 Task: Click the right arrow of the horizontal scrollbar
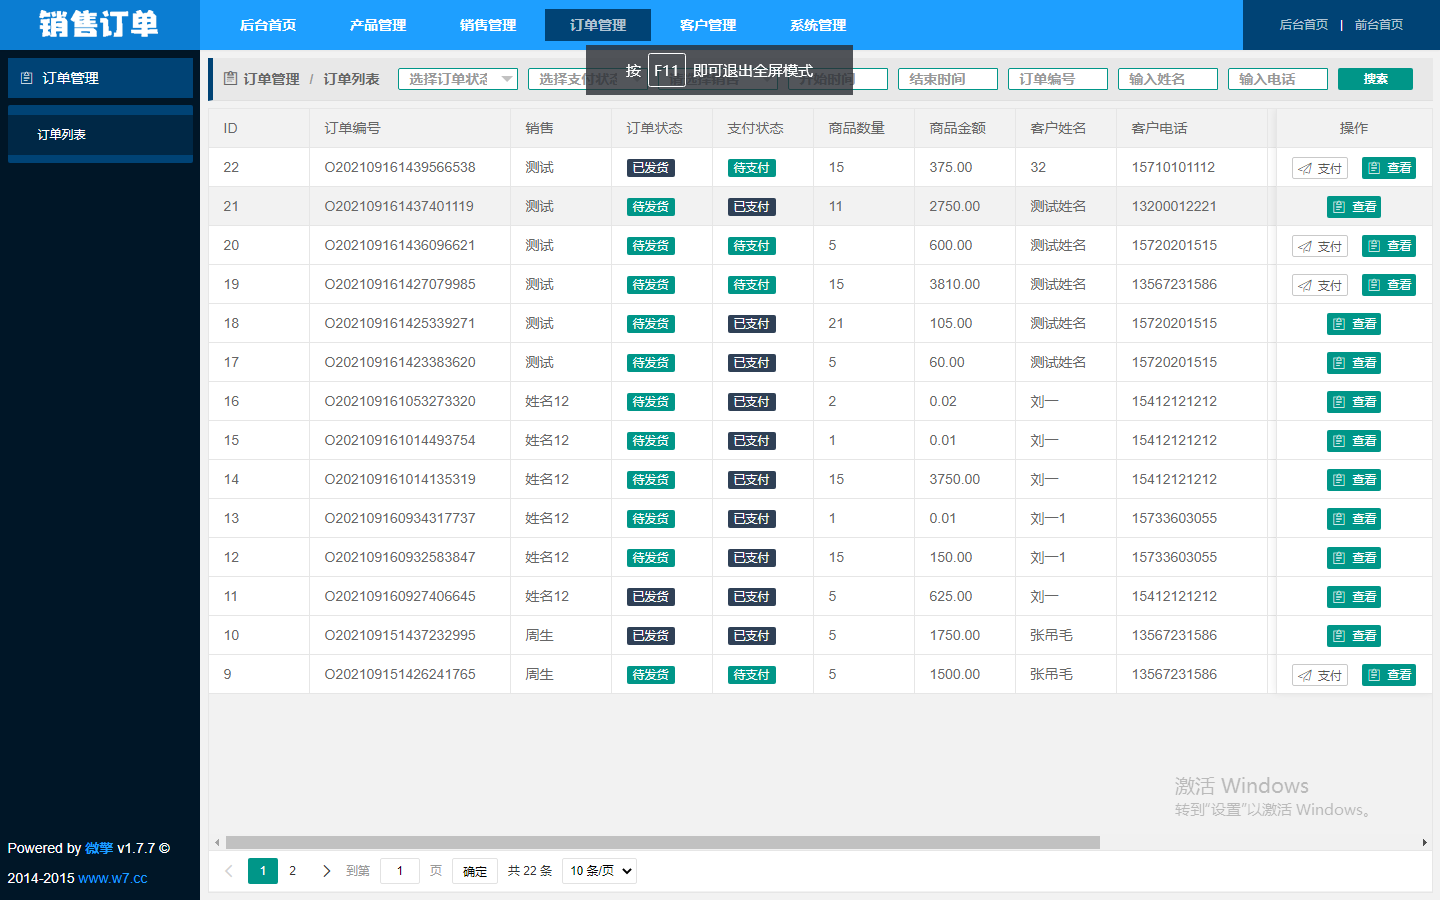click(x=1424, y=843)
